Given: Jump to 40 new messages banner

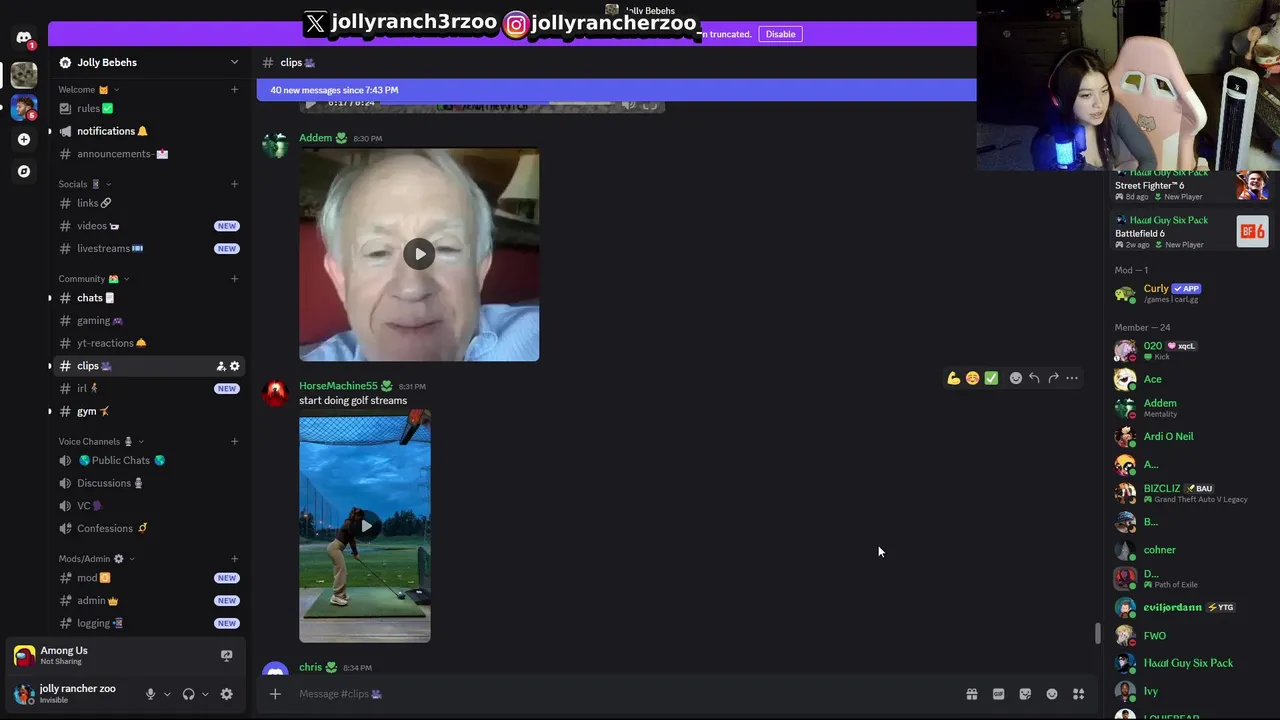Looking at the screenshot, I should click(x=616, y=90).
